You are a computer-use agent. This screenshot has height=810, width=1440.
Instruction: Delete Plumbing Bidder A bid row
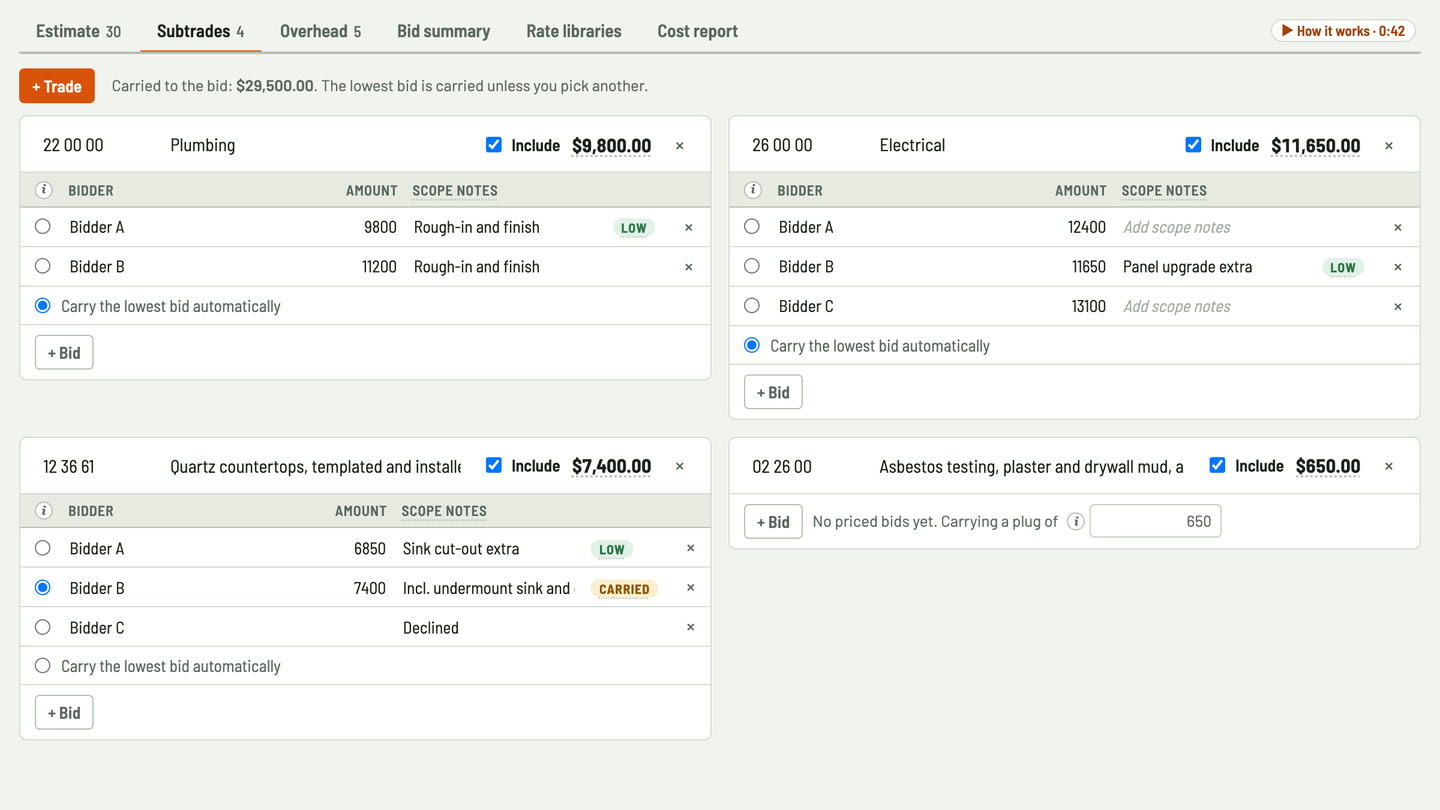pyautogui.click(x=689, y=228)
